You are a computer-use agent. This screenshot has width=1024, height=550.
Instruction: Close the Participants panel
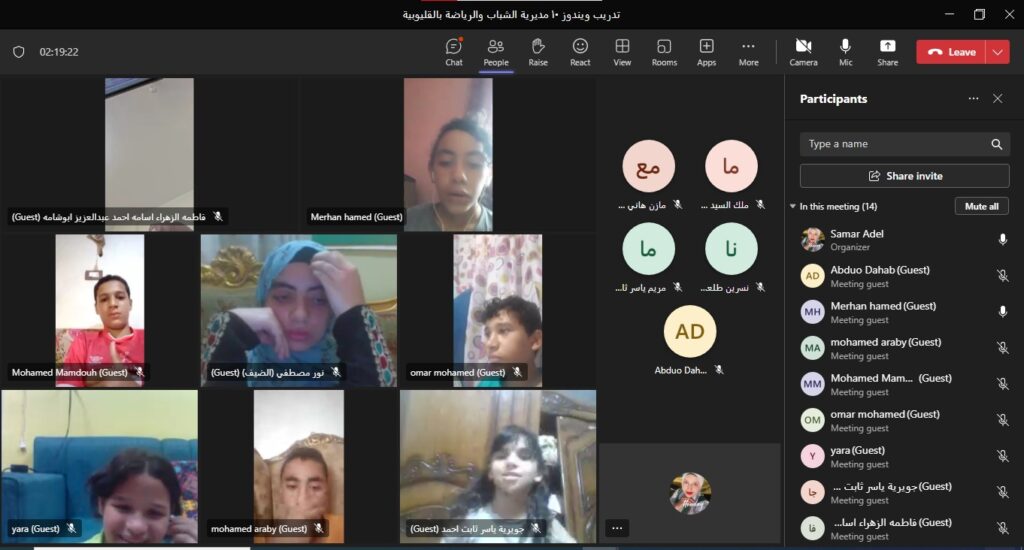pos(997,99)
